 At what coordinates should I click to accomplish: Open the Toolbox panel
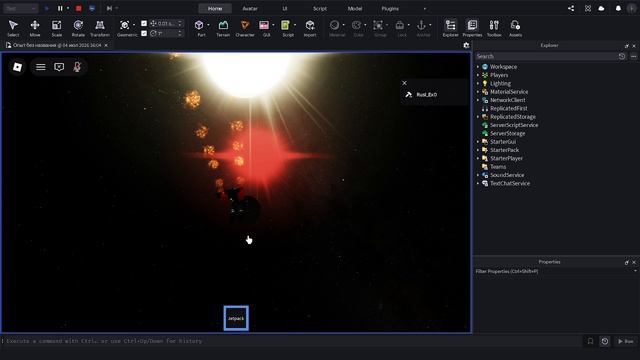point(494,28)
